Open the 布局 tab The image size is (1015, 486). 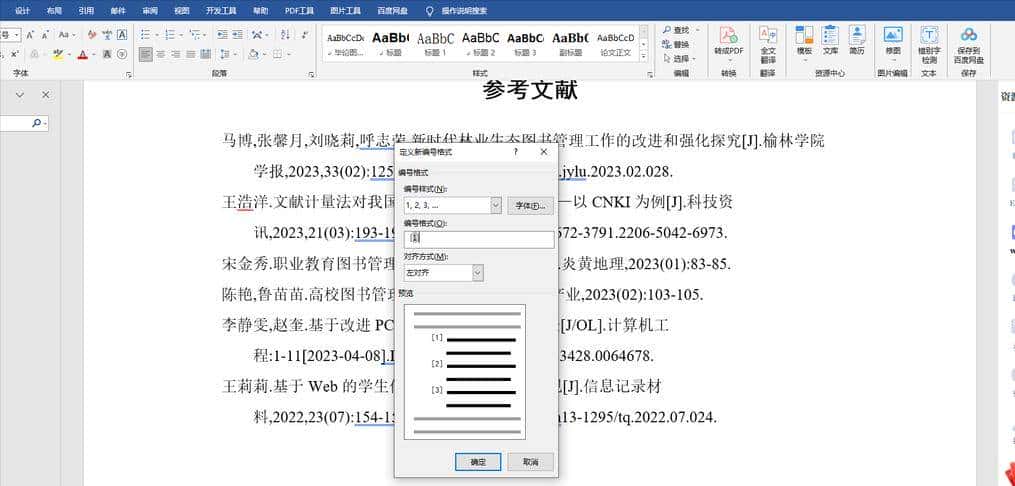coord(54,10)
